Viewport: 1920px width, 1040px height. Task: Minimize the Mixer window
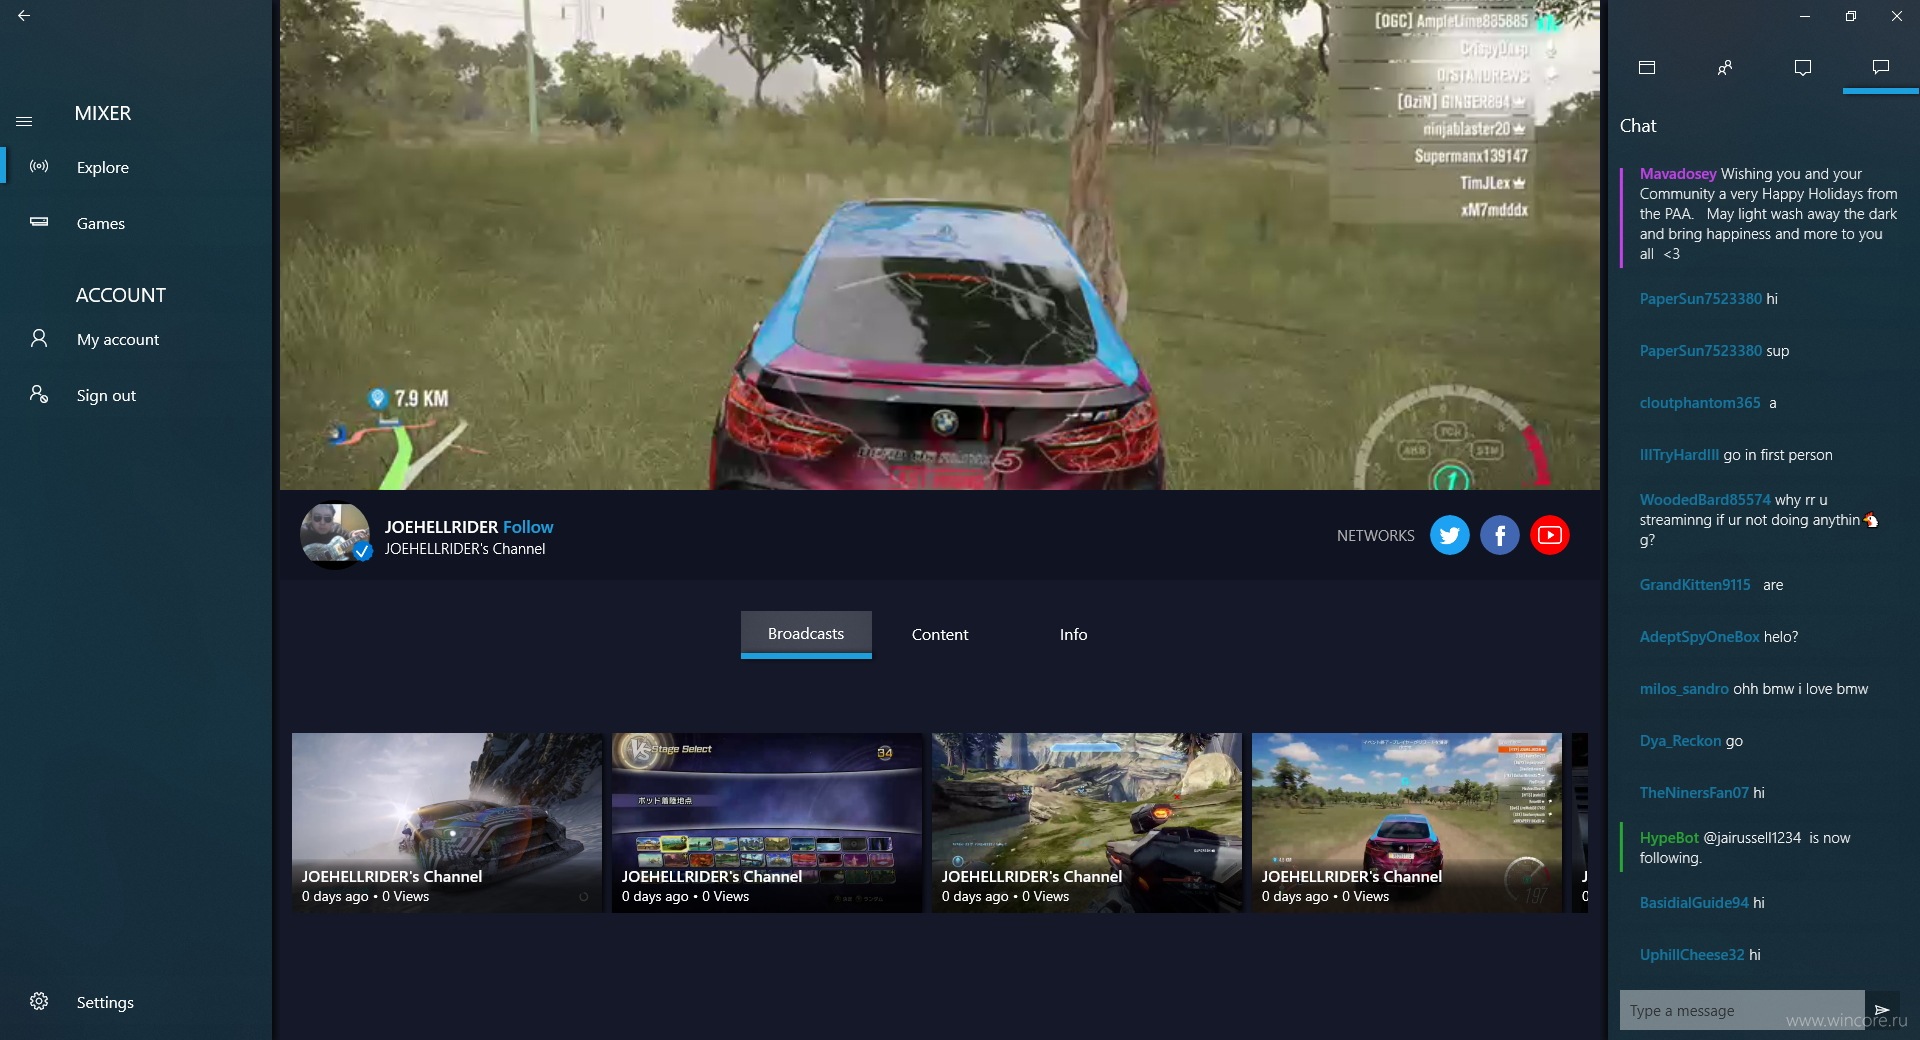tap(1805, 16)
